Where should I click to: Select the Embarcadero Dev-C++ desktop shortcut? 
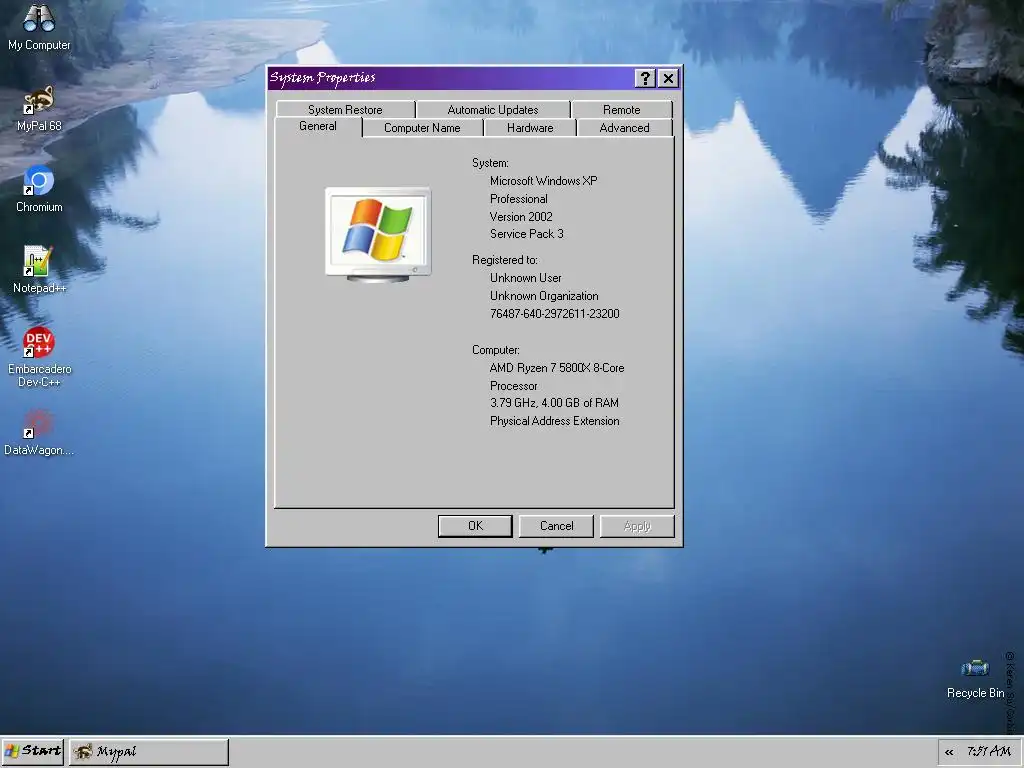point(39,357)
